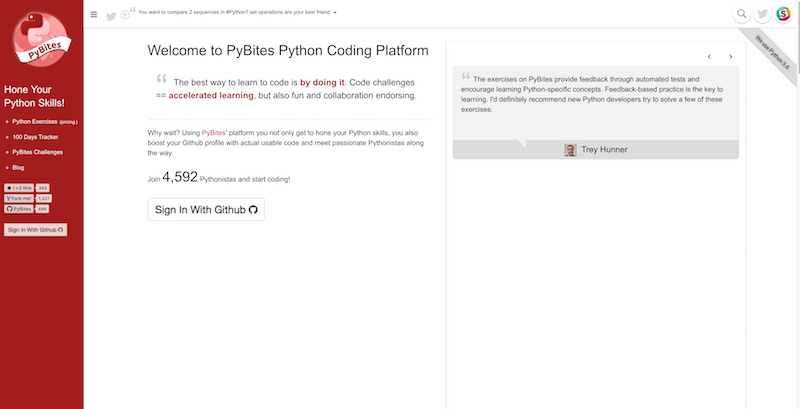Click sidebar Sign In With Github button
Screen dimensions: 800x409
point(35,230)
